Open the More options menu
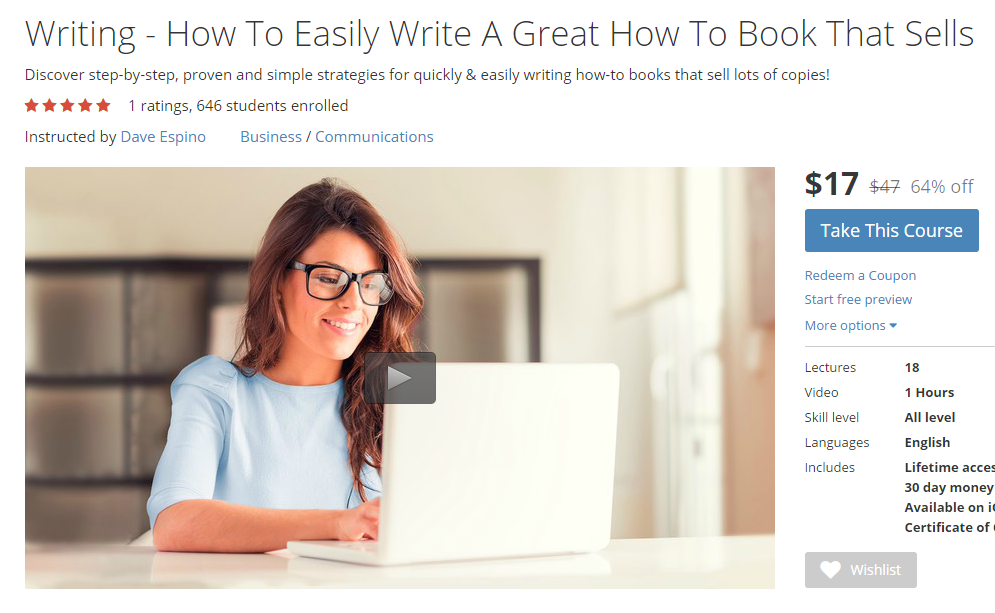This screenshot has width=995, height=613. (x=850, y=326)
